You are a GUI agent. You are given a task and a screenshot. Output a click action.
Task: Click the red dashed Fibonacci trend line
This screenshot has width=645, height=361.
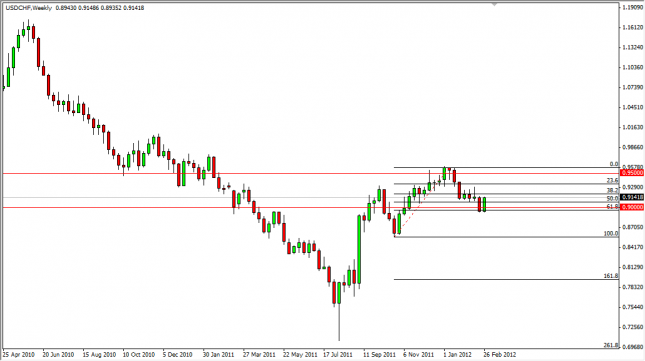click(x=419, y=202)
